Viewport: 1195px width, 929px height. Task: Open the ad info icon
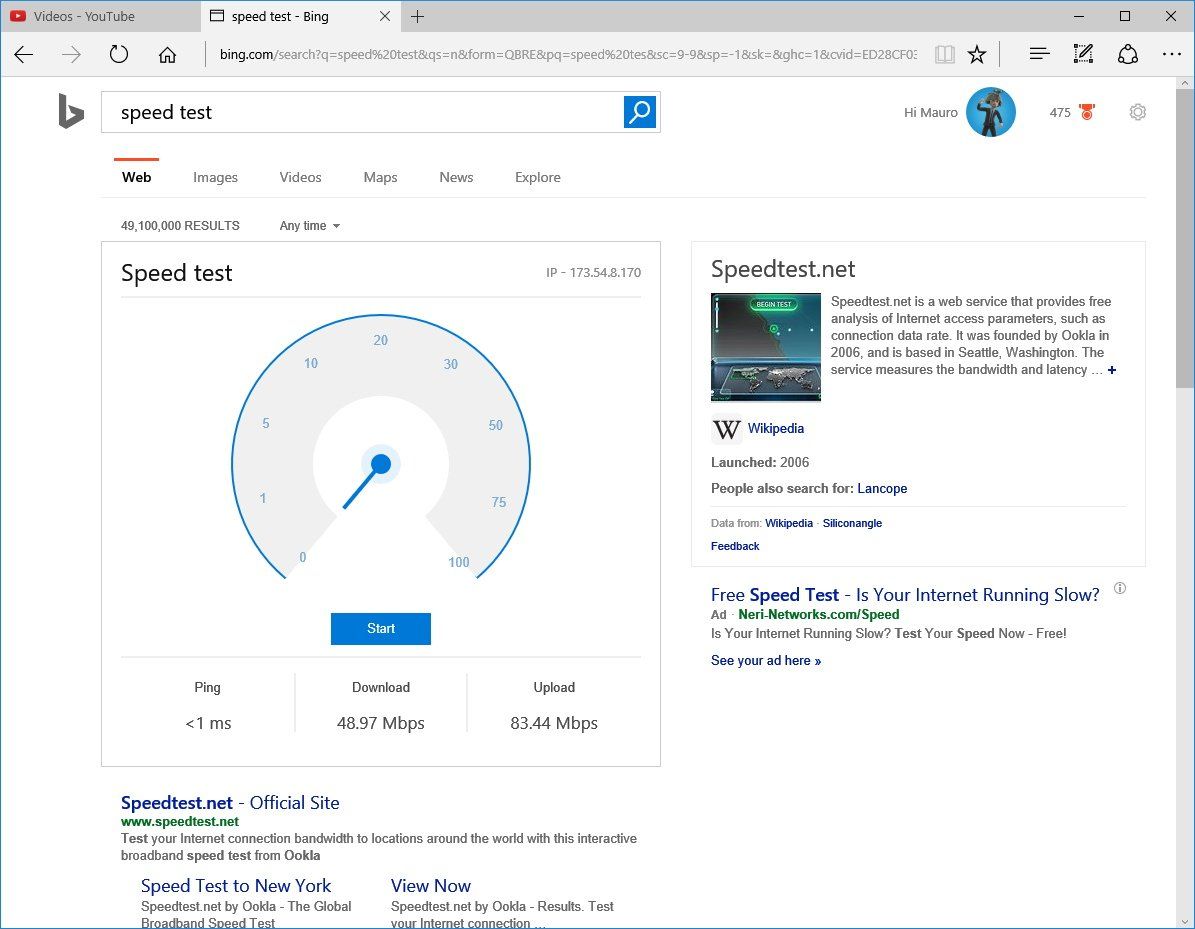pyautogui.click(x=1120, y=588)
